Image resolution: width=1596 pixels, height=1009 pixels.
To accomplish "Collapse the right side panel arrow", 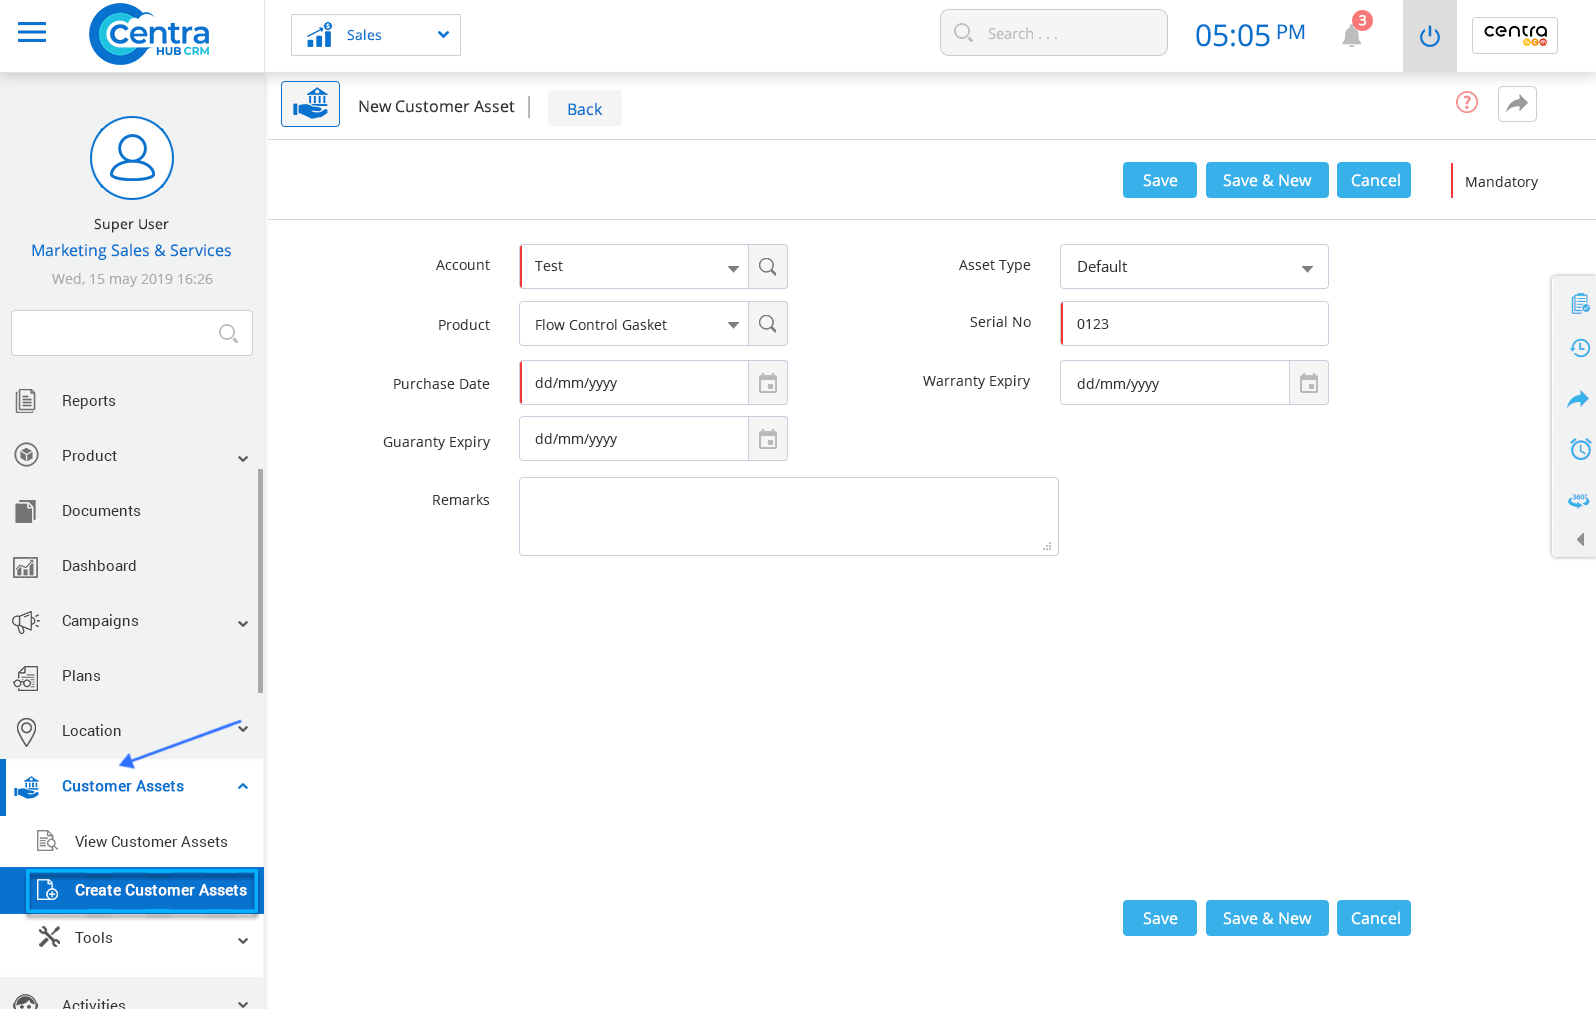I will (x=1581, y=540).
